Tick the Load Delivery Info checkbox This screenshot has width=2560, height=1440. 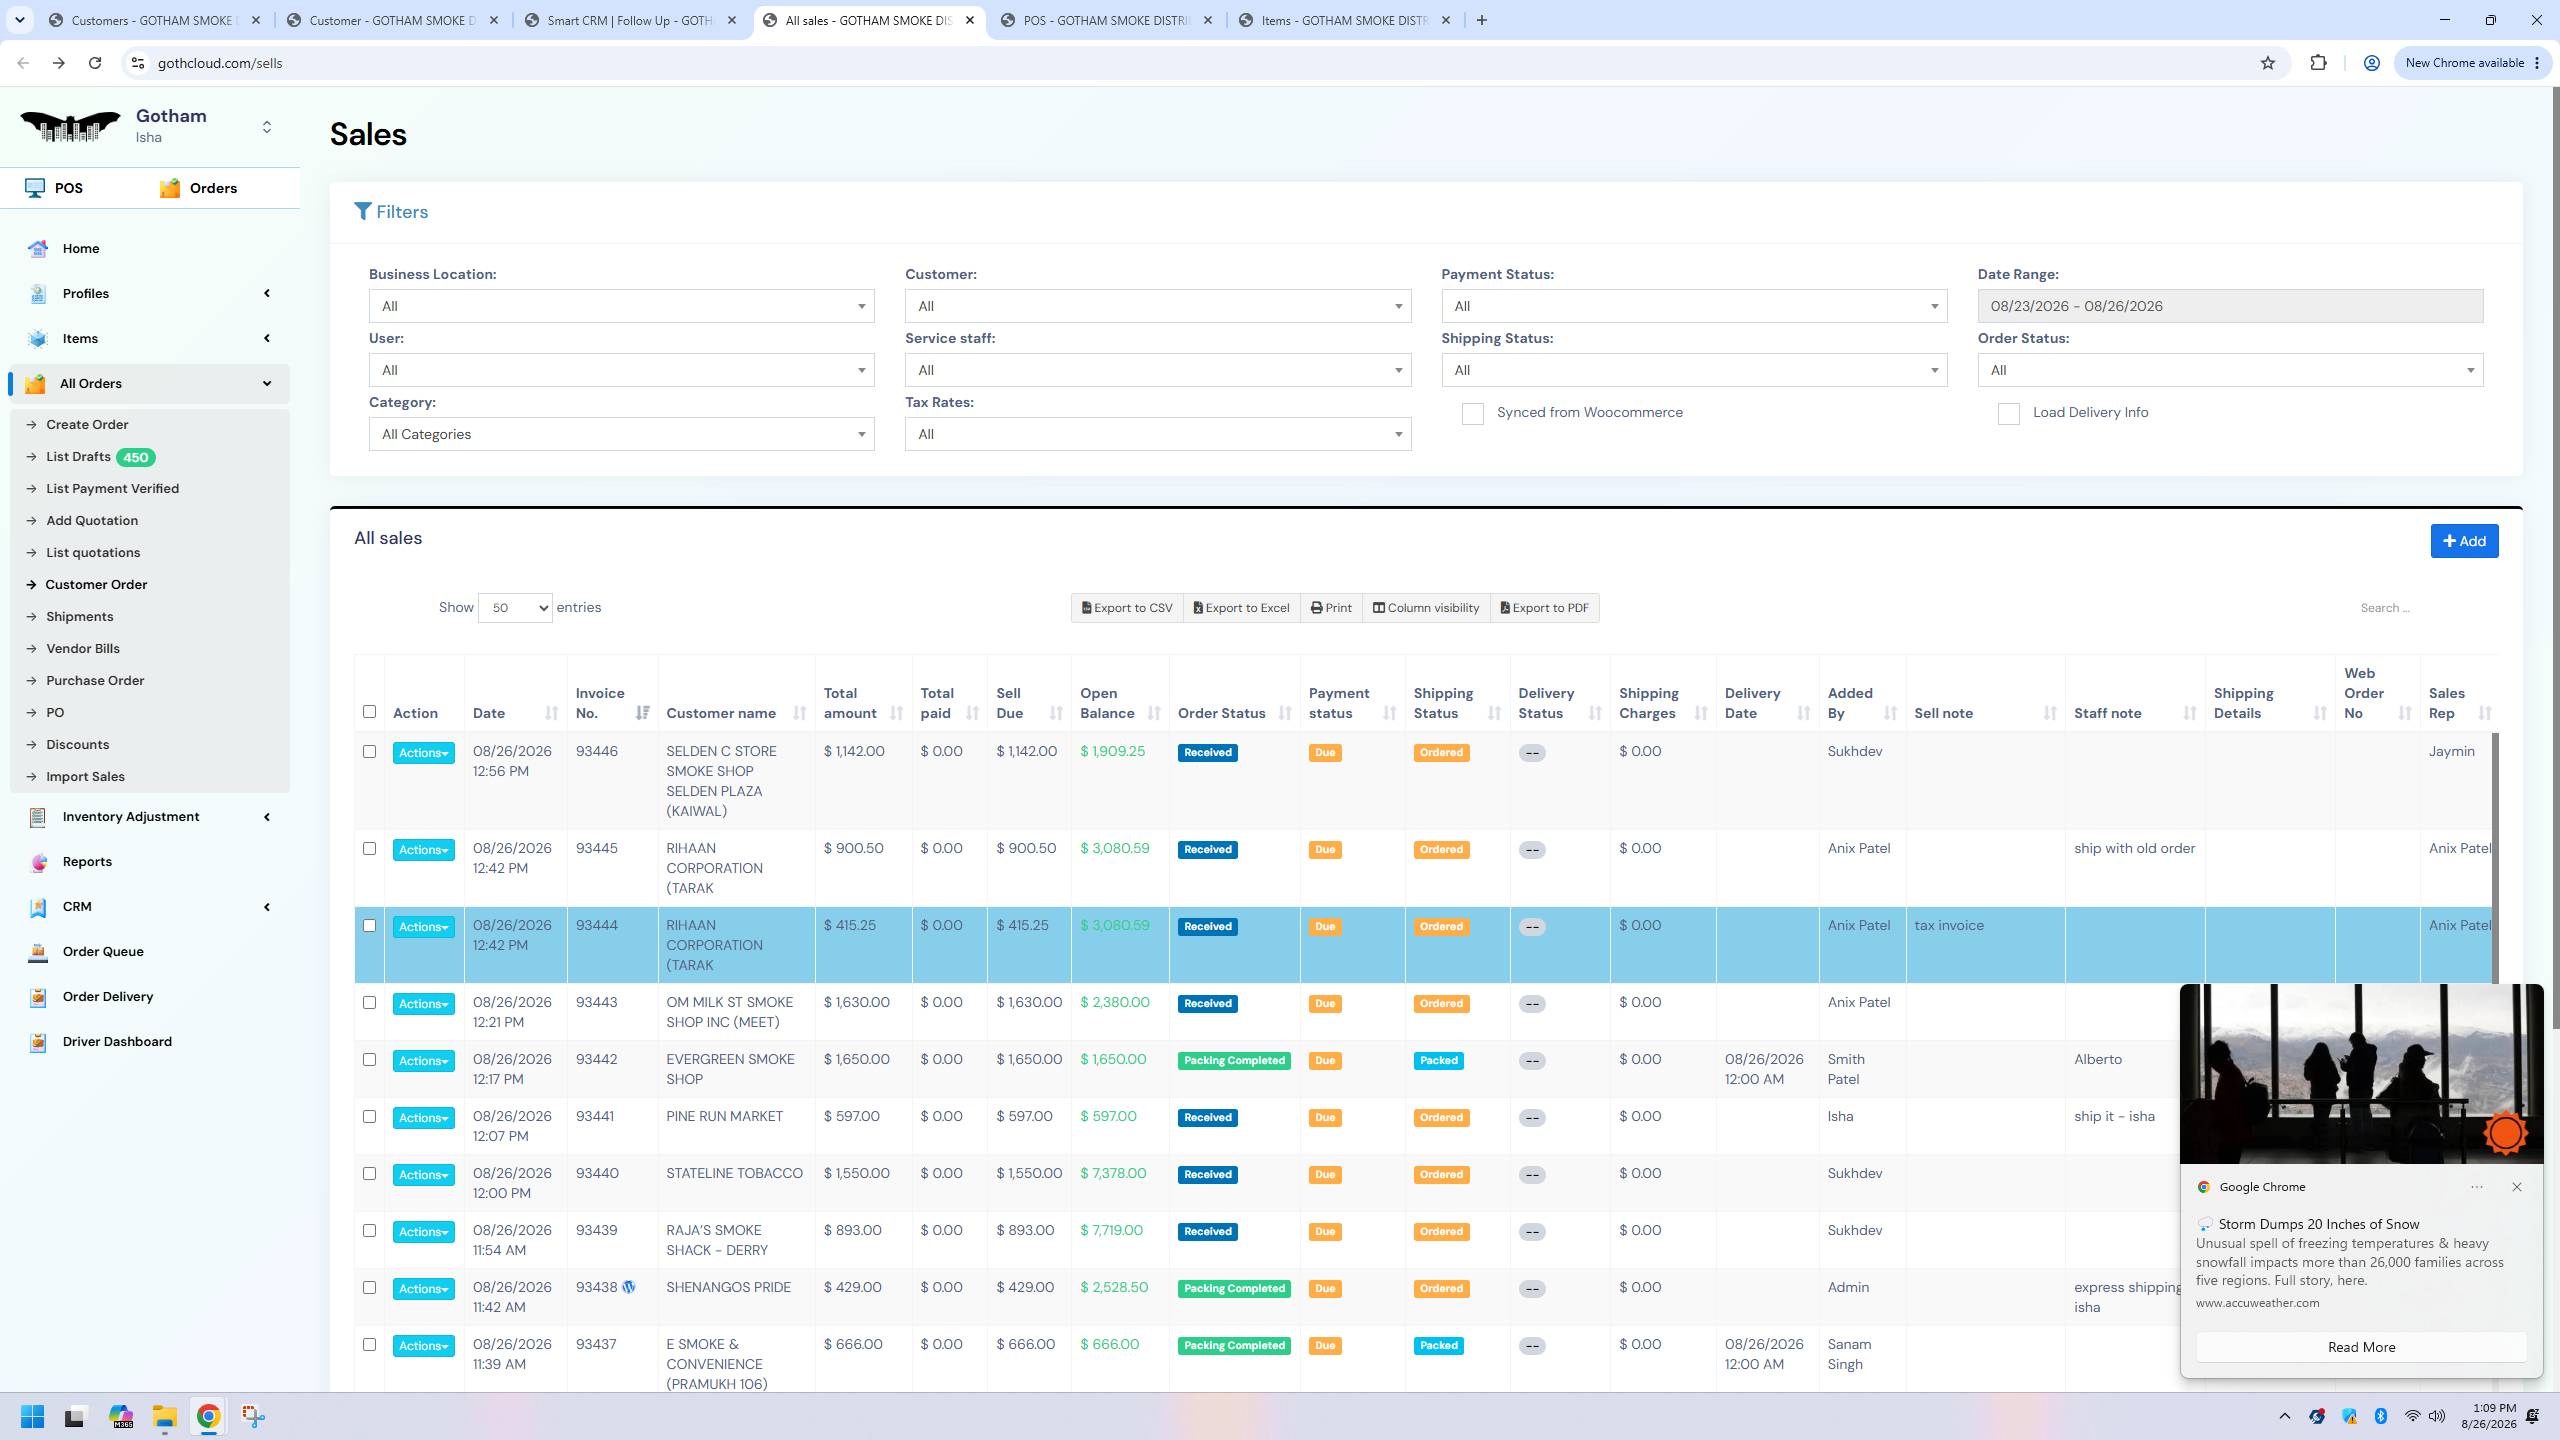pyautogui.click(x=2008, y=414)
